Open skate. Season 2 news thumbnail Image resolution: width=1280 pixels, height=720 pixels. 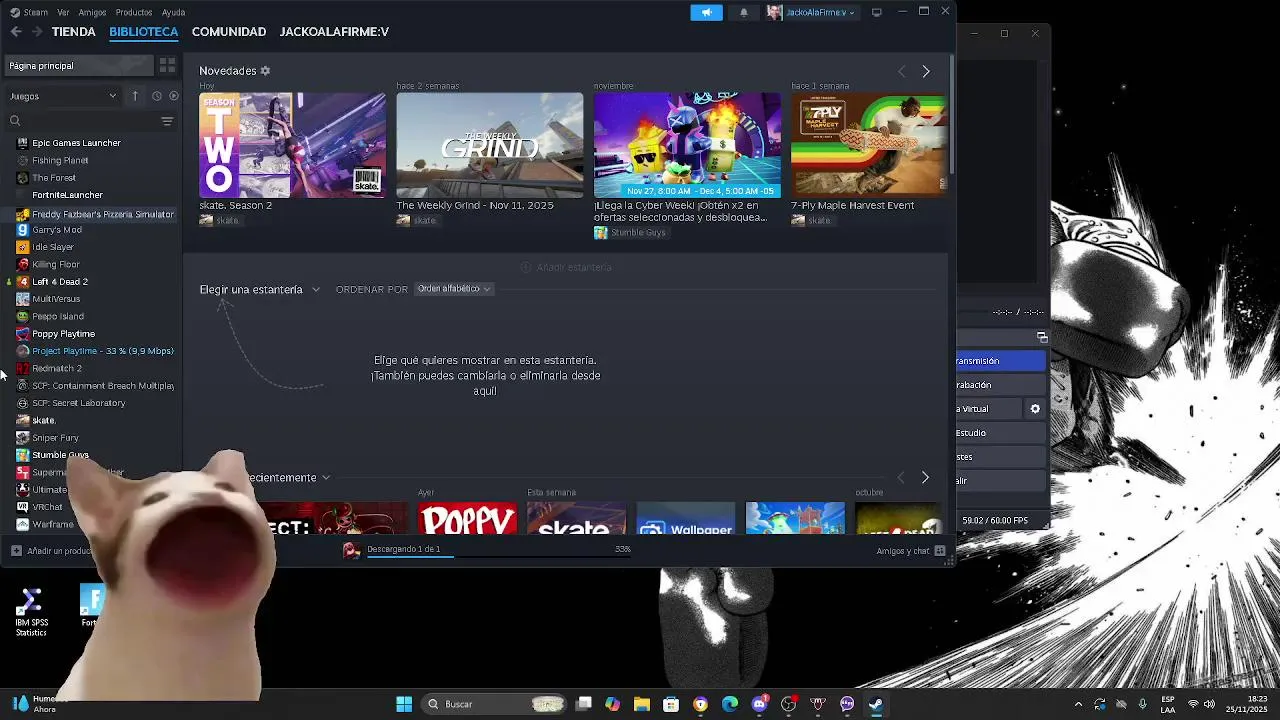(292, 145)
